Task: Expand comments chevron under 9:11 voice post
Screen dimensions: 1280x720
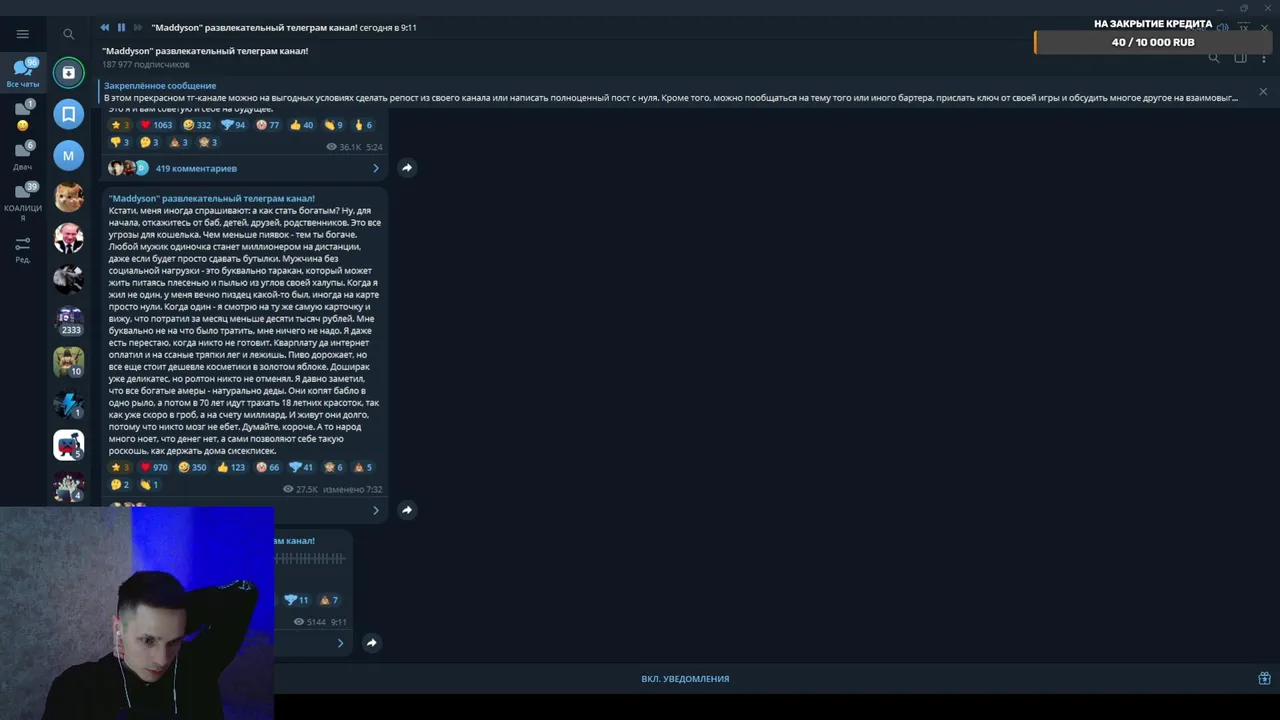Action: pos(340,643)
